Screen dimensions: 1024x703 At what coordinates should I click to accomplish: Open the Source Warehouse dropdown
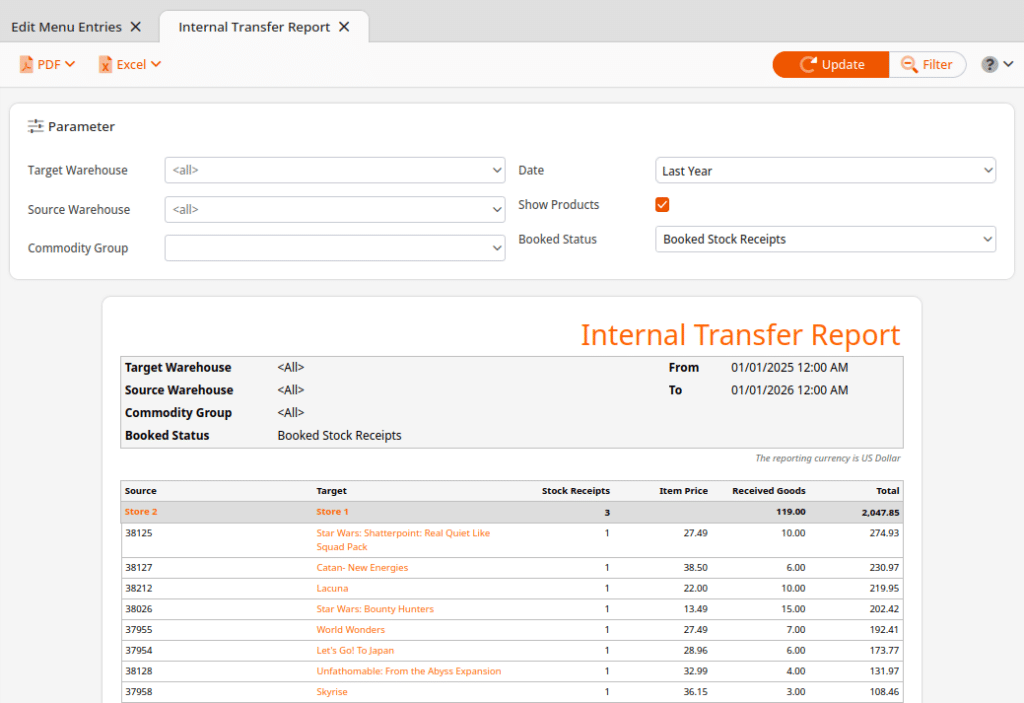[x=334, y=209]
